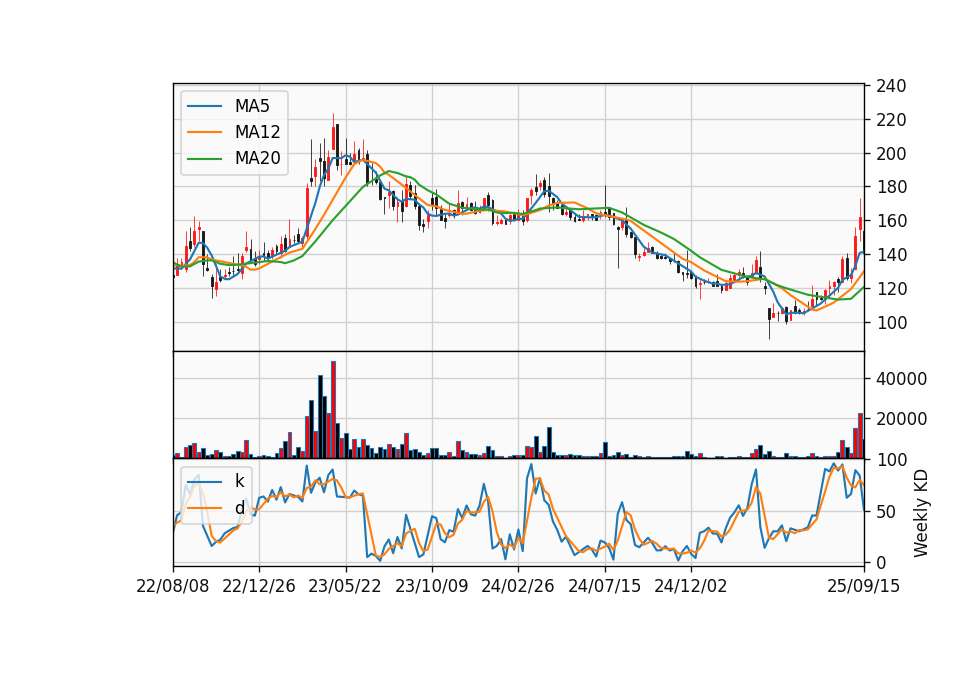Click the 240 price axis label
Viewport: 960px width, 690px height.
[891, 86]
